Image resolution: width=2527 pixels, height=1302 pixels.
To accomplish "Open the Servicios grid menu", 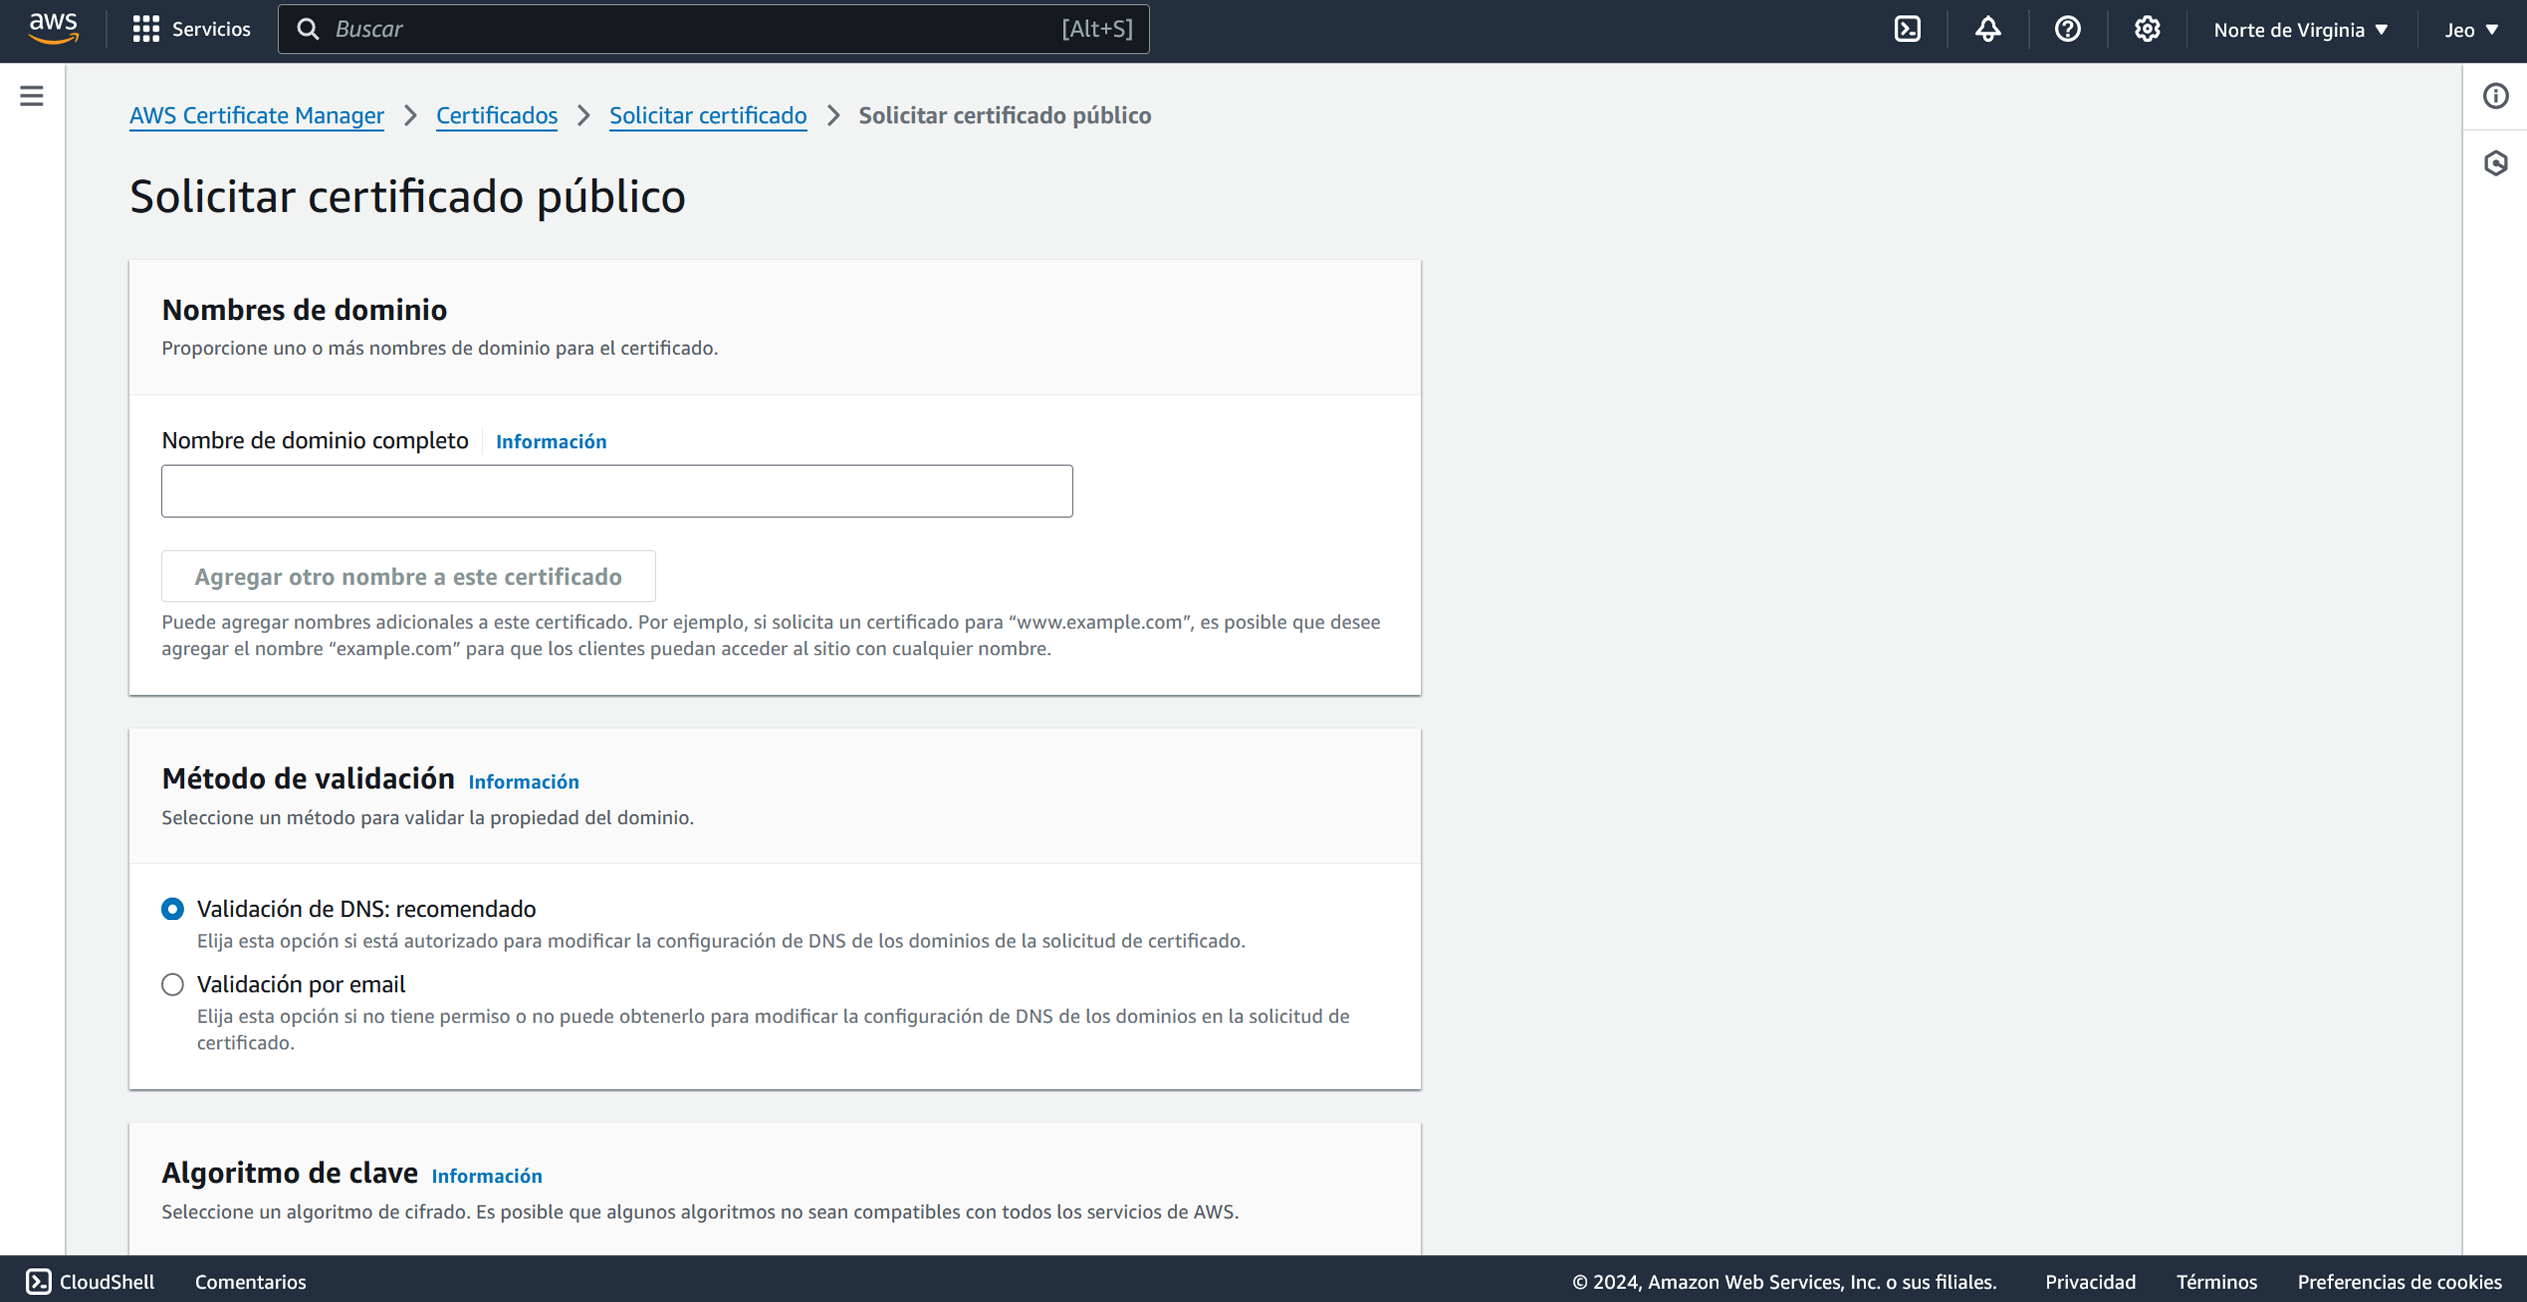I will [190, 29].
